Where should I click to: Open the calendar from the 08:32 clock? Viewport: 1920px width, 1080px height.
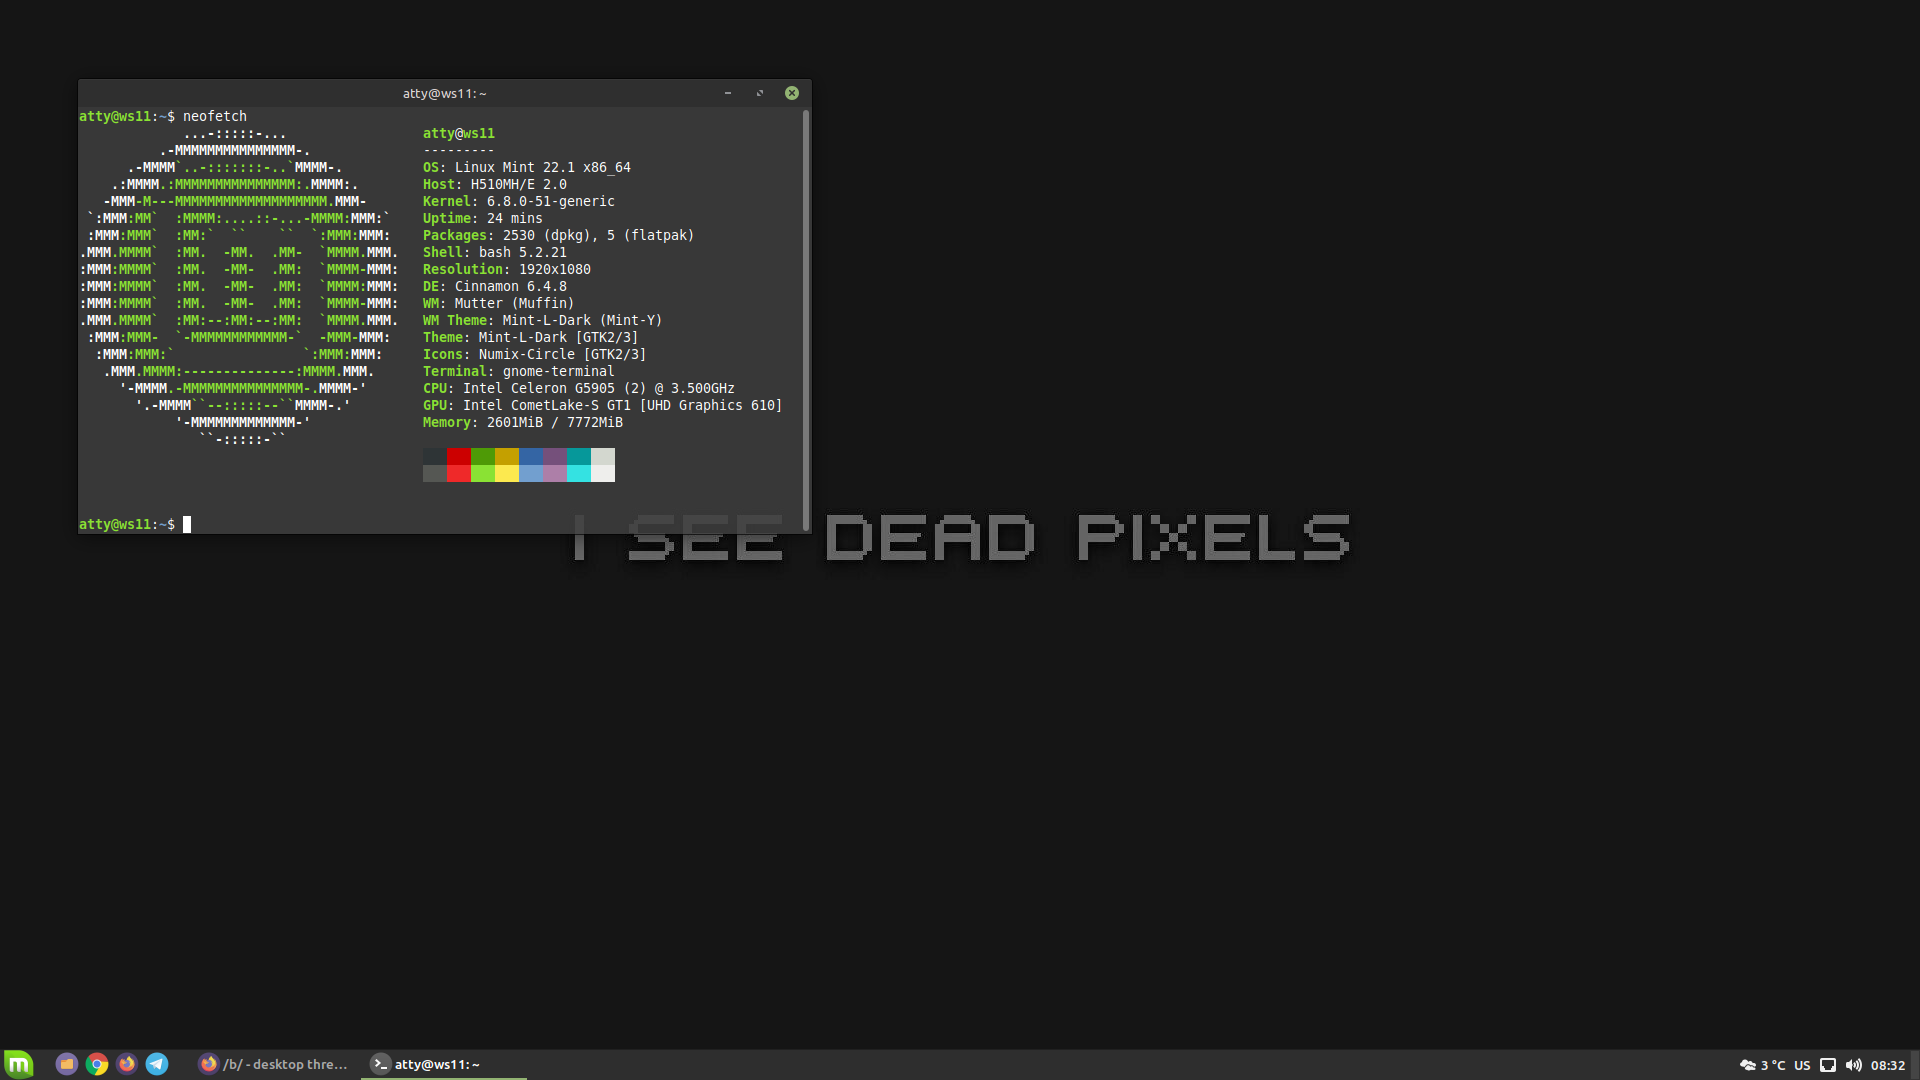pos(1888,1065)
